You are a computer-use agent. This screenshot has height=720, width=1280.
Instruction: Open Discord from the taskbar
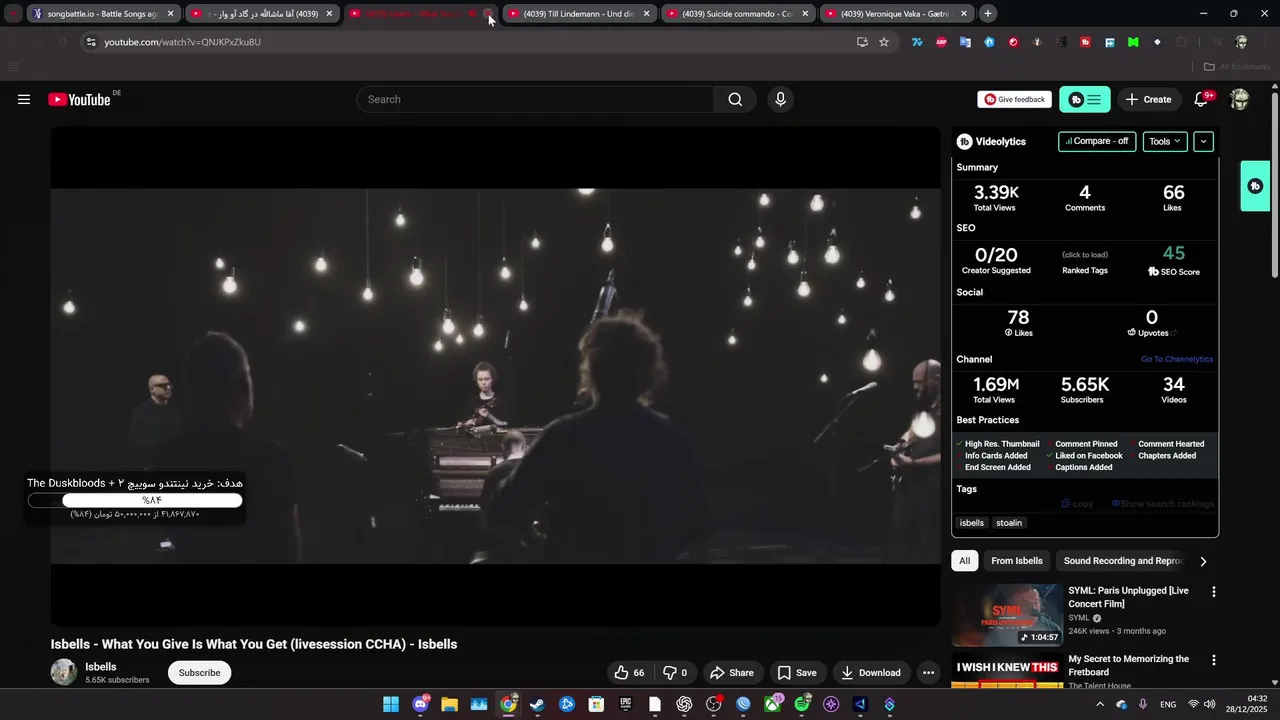point(420,704)
